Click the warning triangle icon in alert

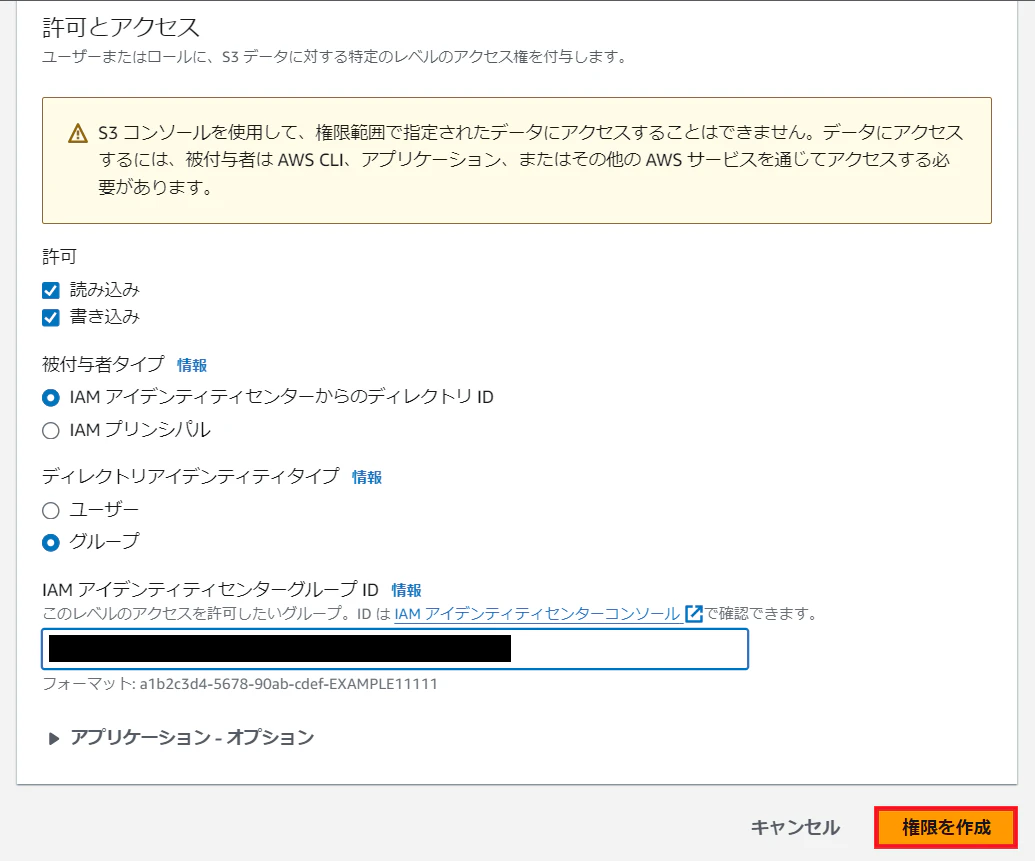[78, 133]
